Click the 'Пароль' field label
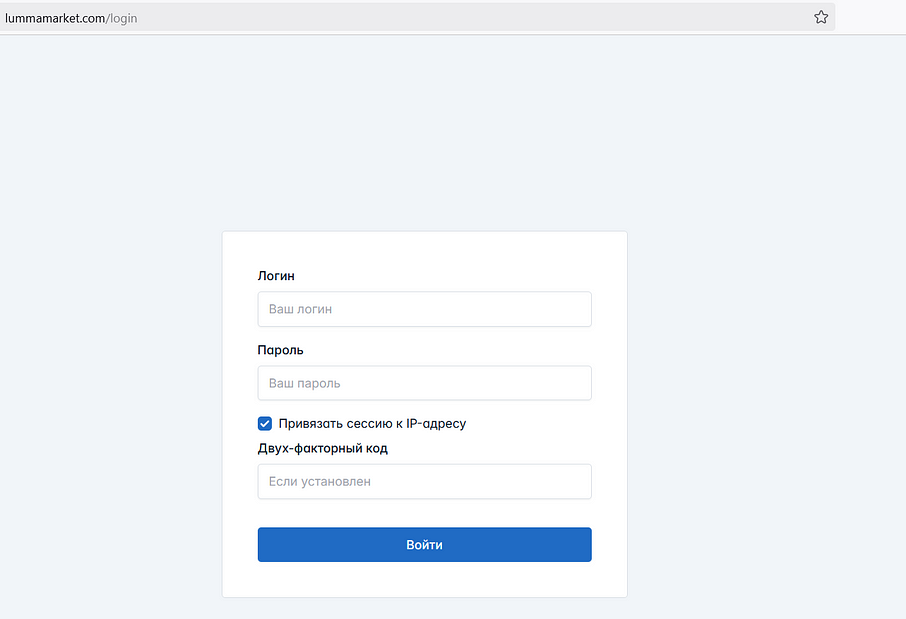 click(280, 350)
